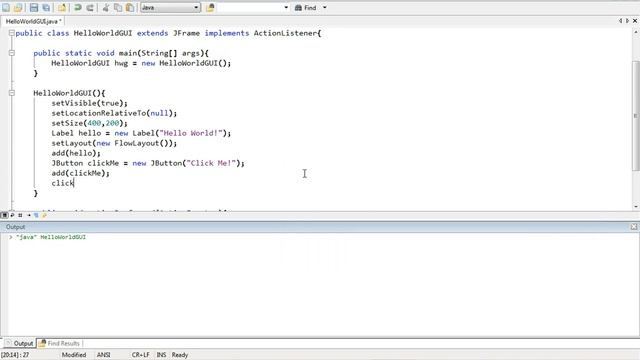Click the Copy icon
Screen dimensions: 640x360
tap(118, 7)
